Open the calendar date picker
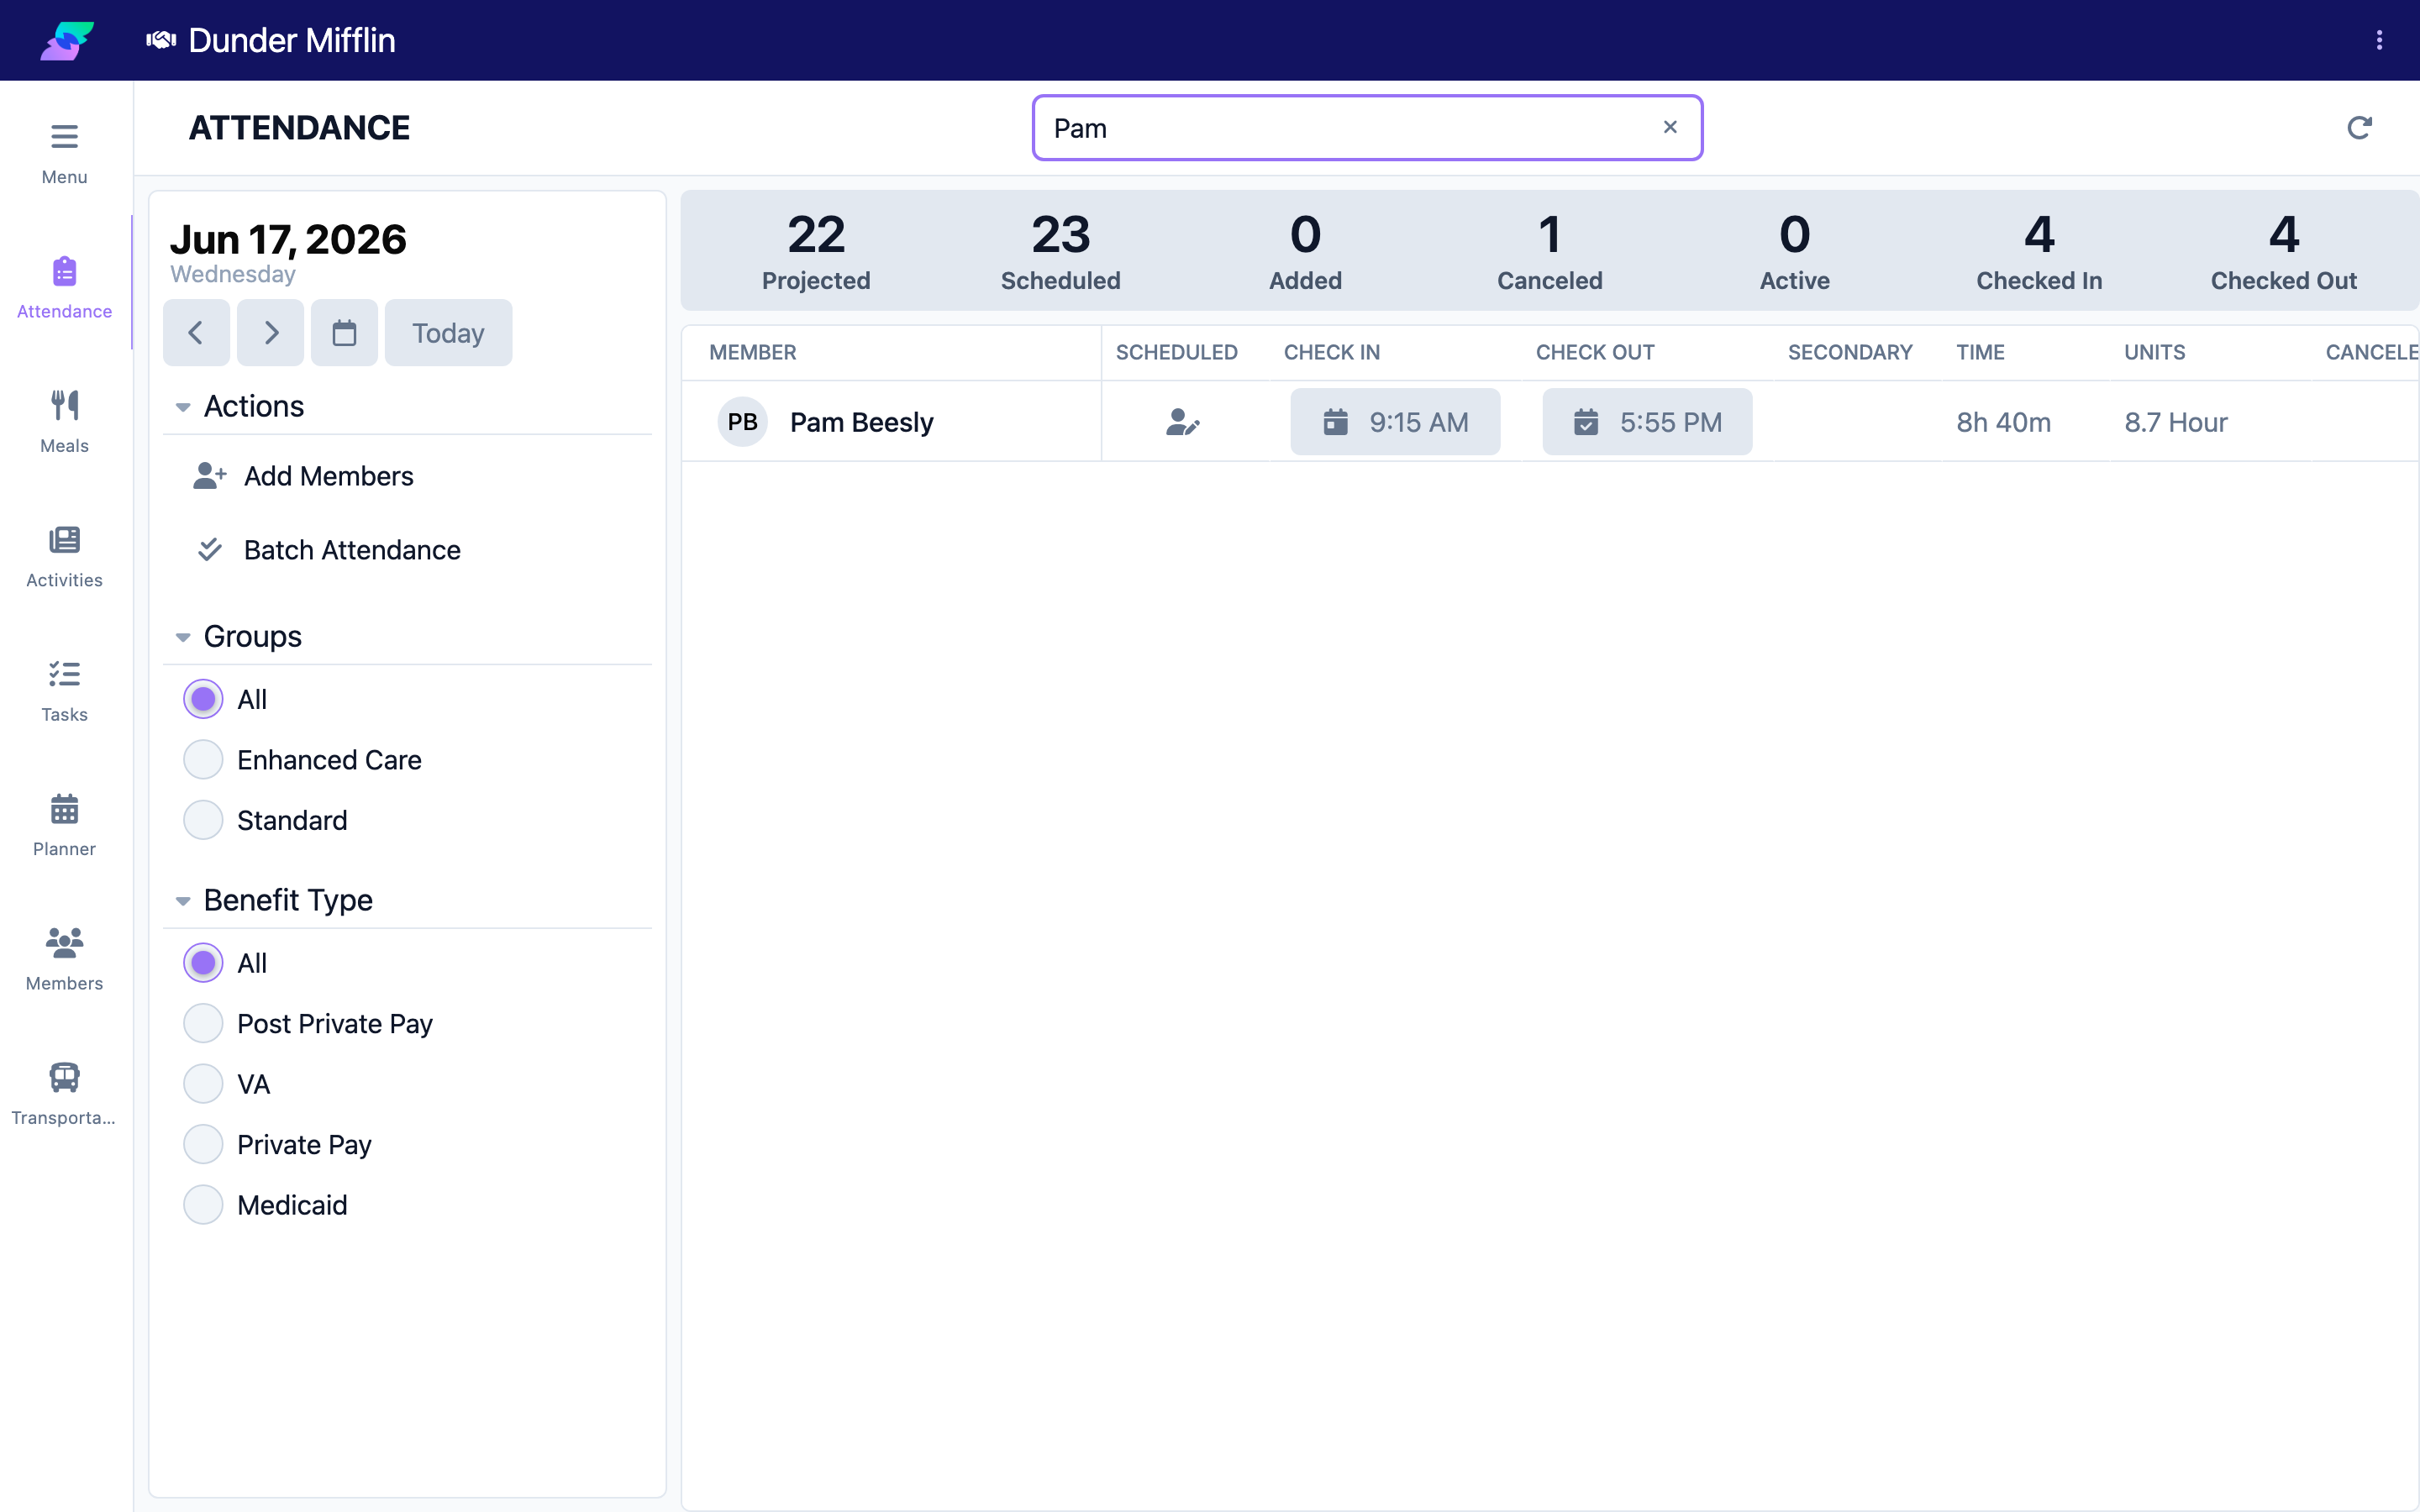The height and width of the screenshot is (1512, 2420). click(344, 333)
